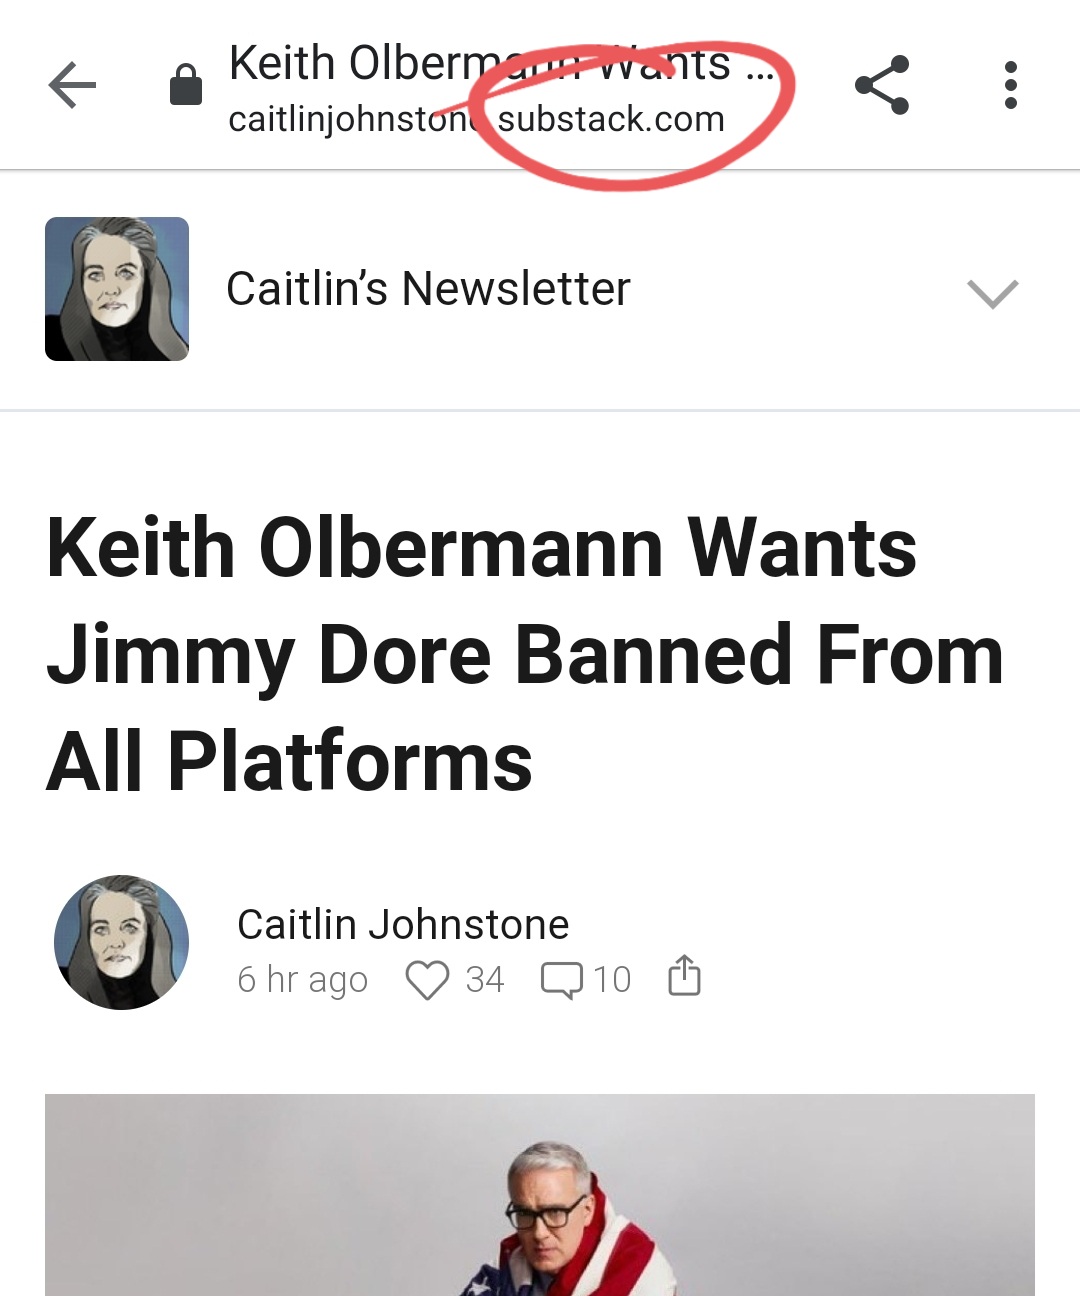This screenshot has height=1296, width=1080.
Task: Click the padlock site security icon
Action: [x=185, y=85]
